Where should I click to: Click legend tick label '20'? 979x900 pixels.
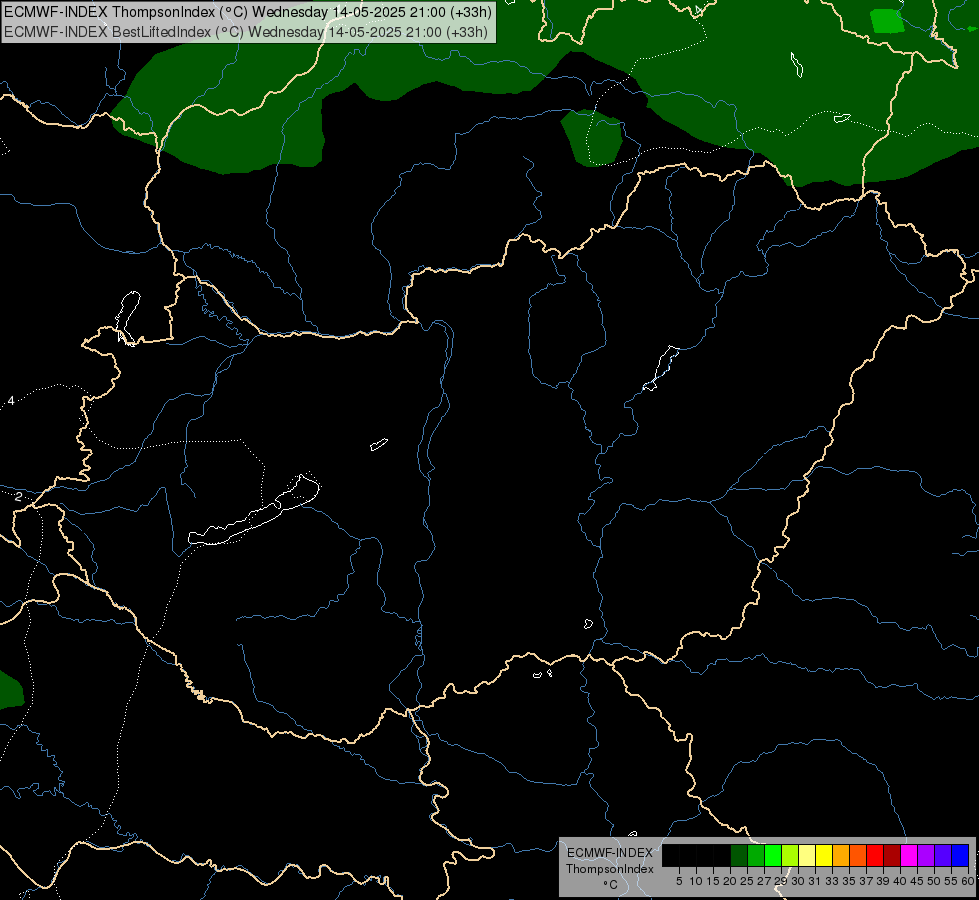click(x=730, y=881)
